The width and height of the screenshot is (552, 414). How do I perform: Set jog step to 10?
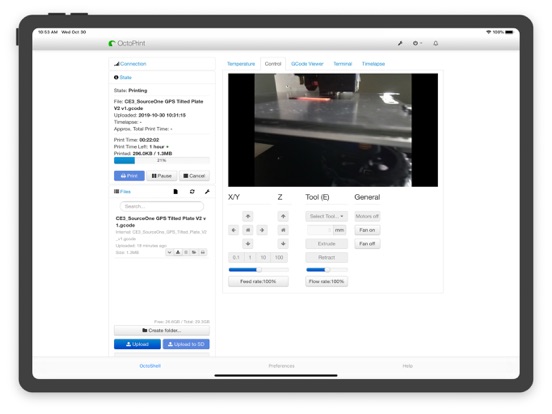(x=263, y=257)
